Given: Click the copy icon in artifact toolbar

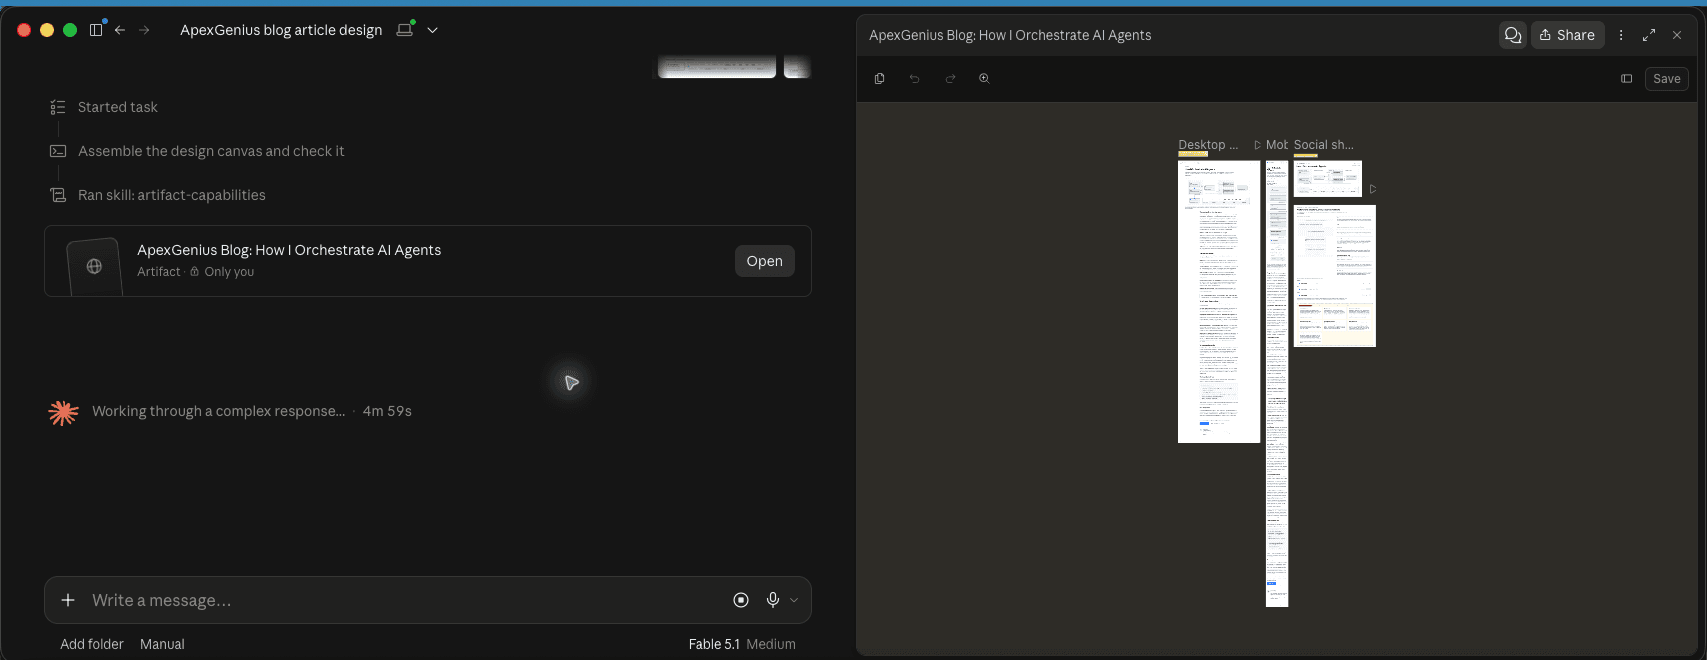Looking at the screenshot, I should point(880,78).
